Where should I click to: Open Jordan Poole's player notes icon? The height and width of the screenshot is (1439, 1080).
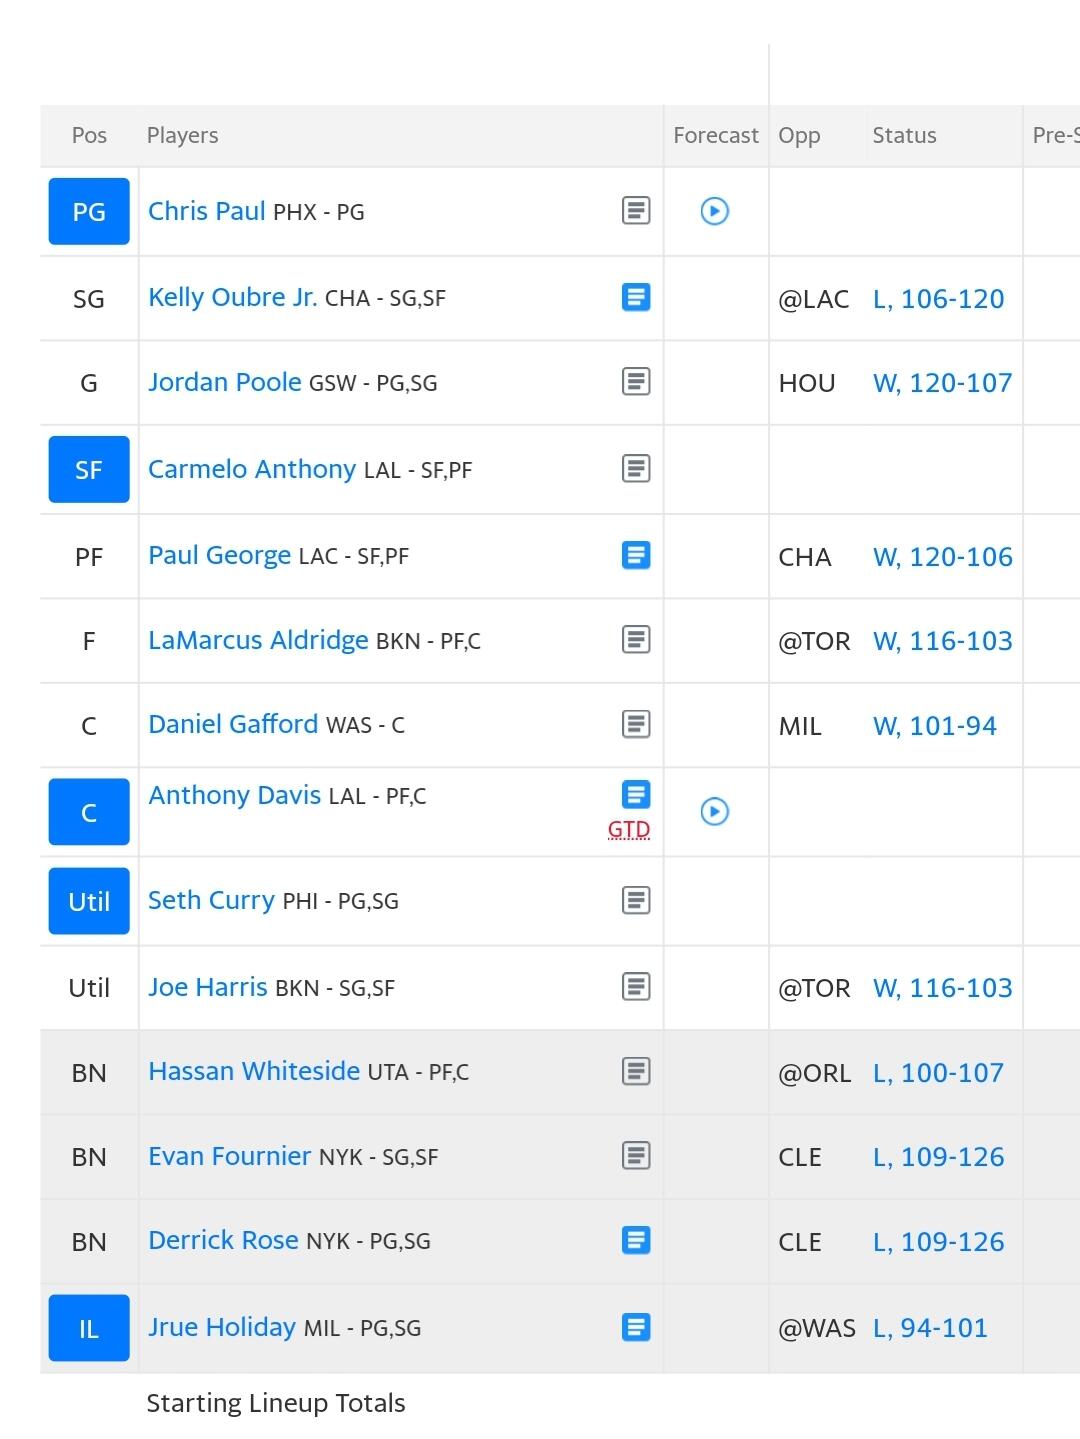point(636,381)
